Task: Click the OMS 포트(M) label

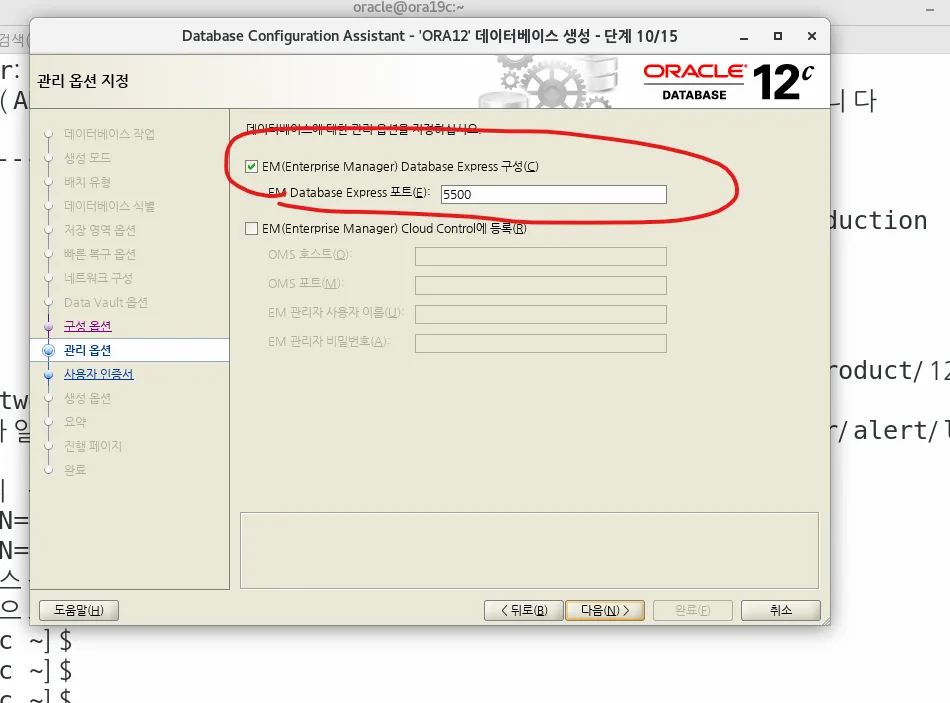Action: point(306,284)
